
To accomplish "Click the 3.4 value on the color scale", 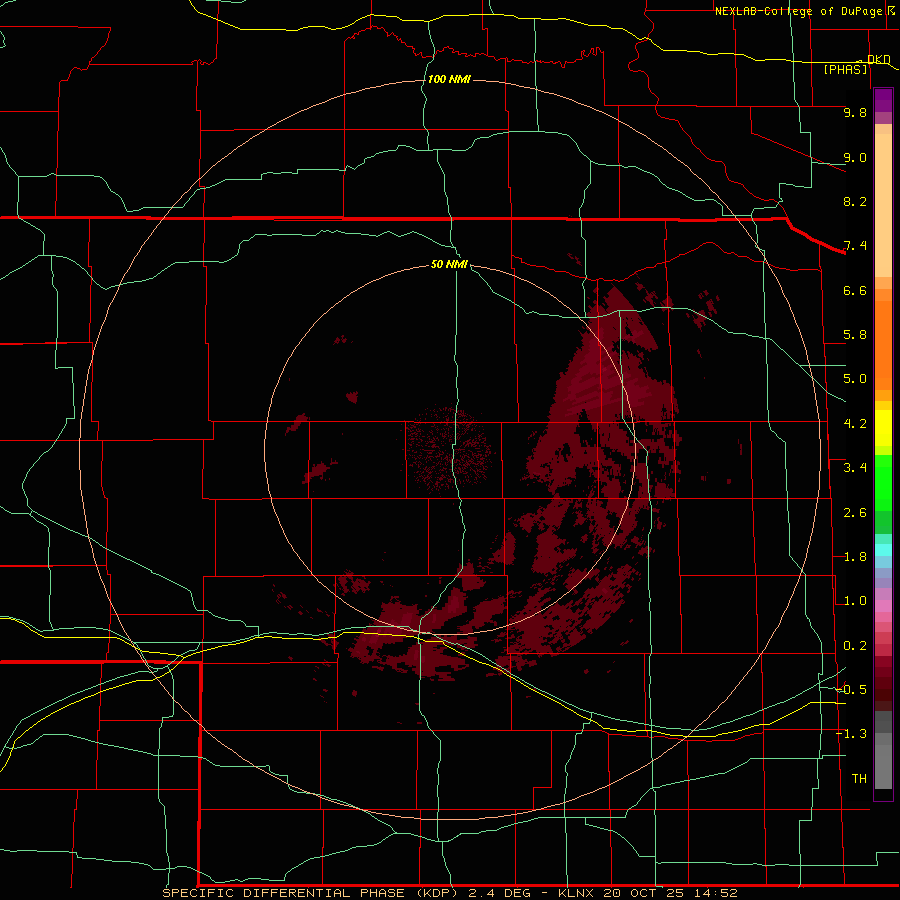I will point(855,468).
